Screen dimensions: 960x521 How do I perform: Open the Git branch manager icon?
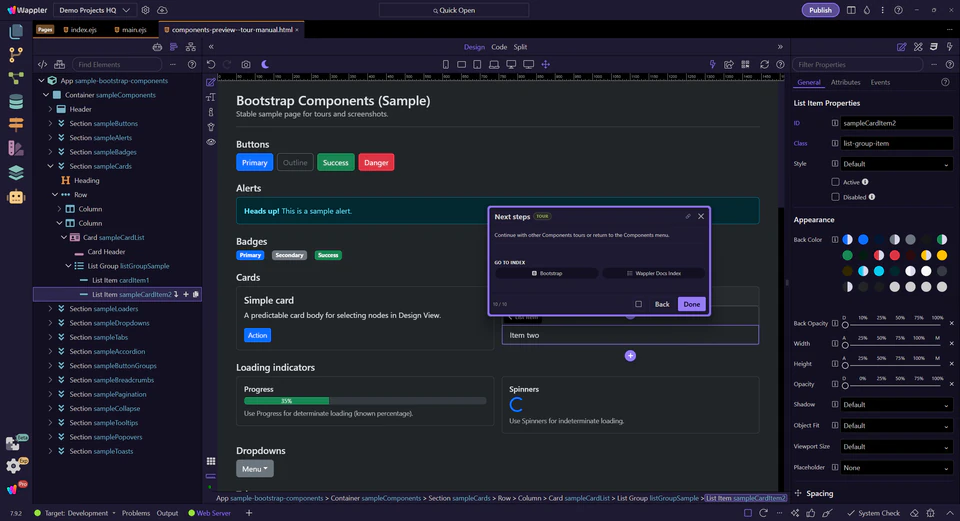[16, 55]
